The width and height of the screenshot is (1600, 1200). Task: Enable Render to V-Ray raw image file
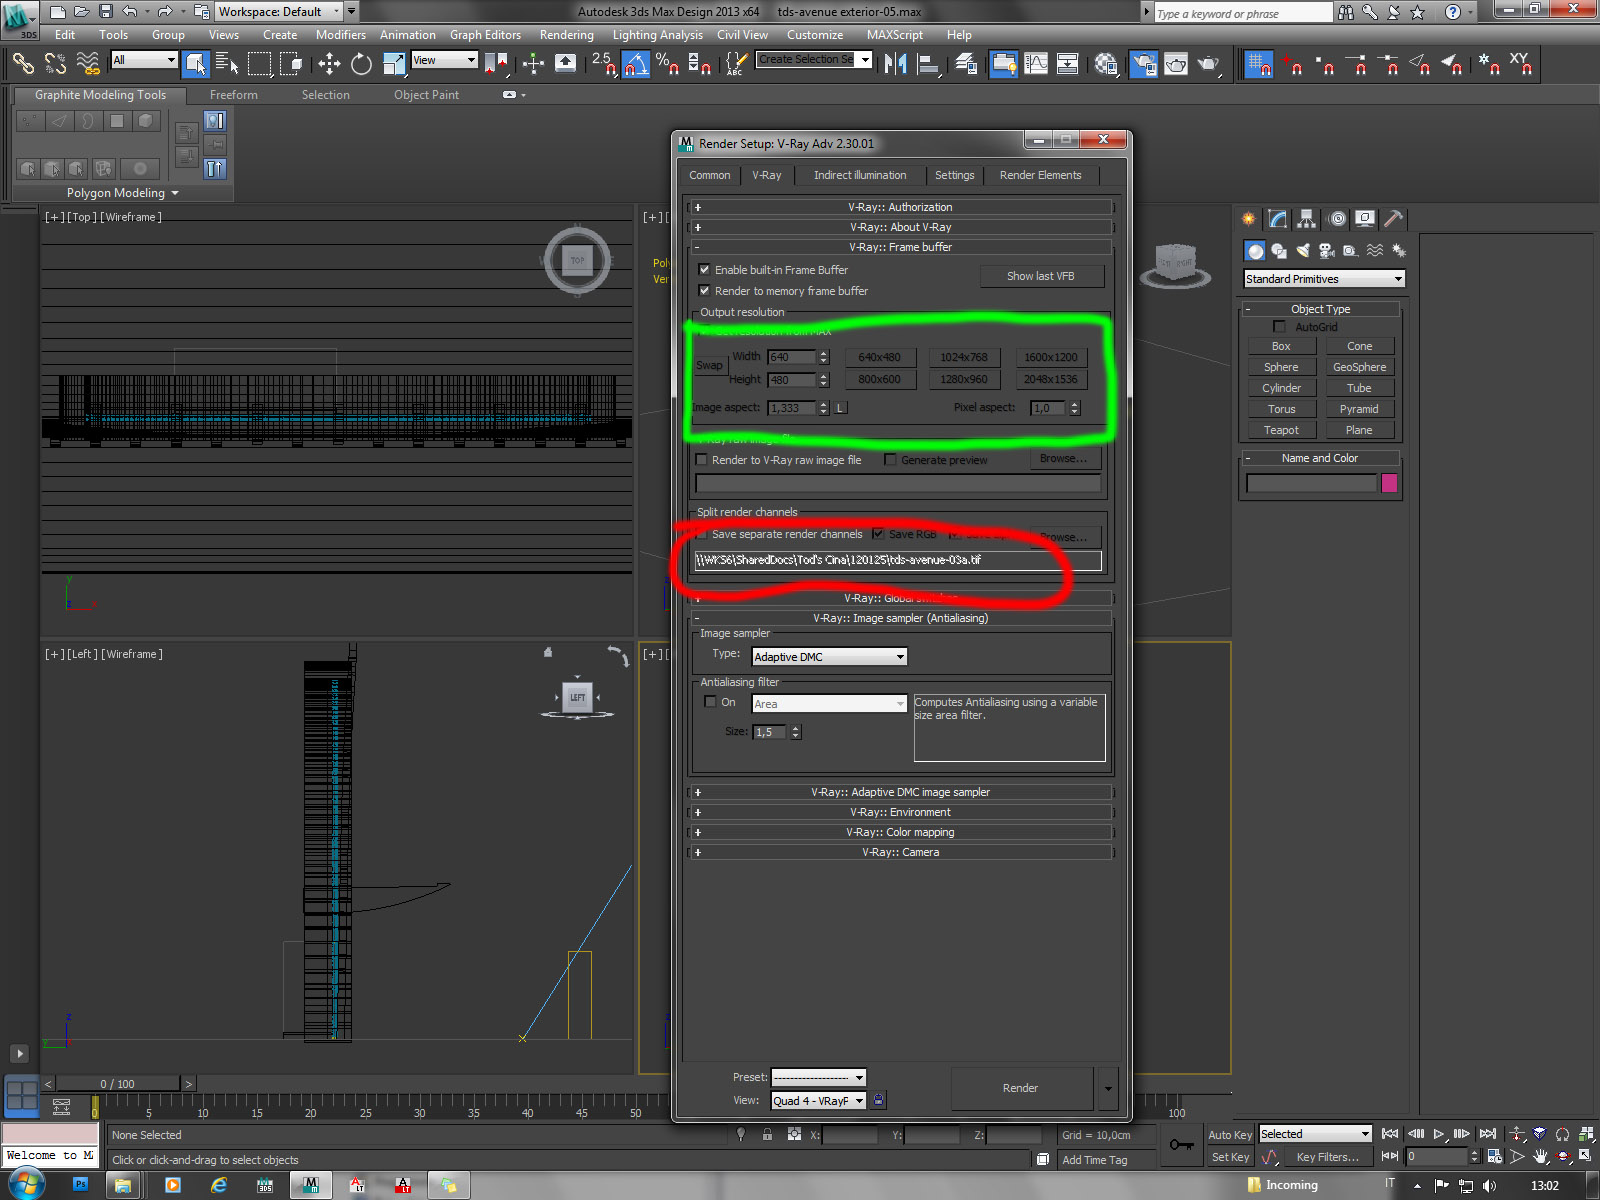[x=701, y=460]
